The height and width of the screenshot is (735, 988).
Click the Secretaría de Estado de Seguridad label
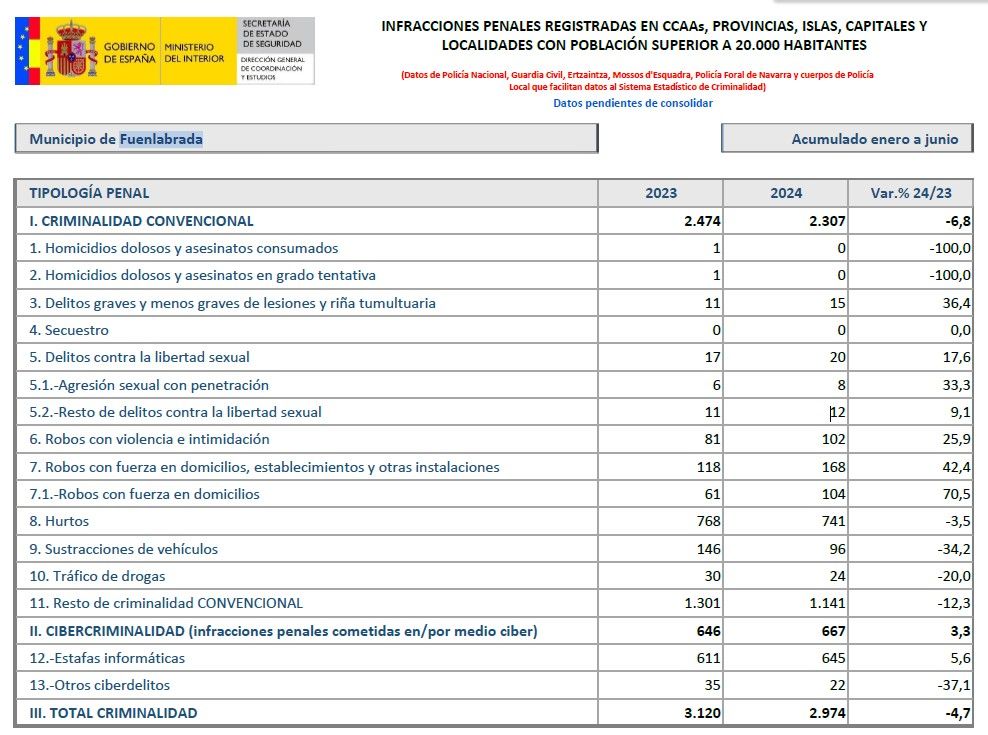[266, 34]
